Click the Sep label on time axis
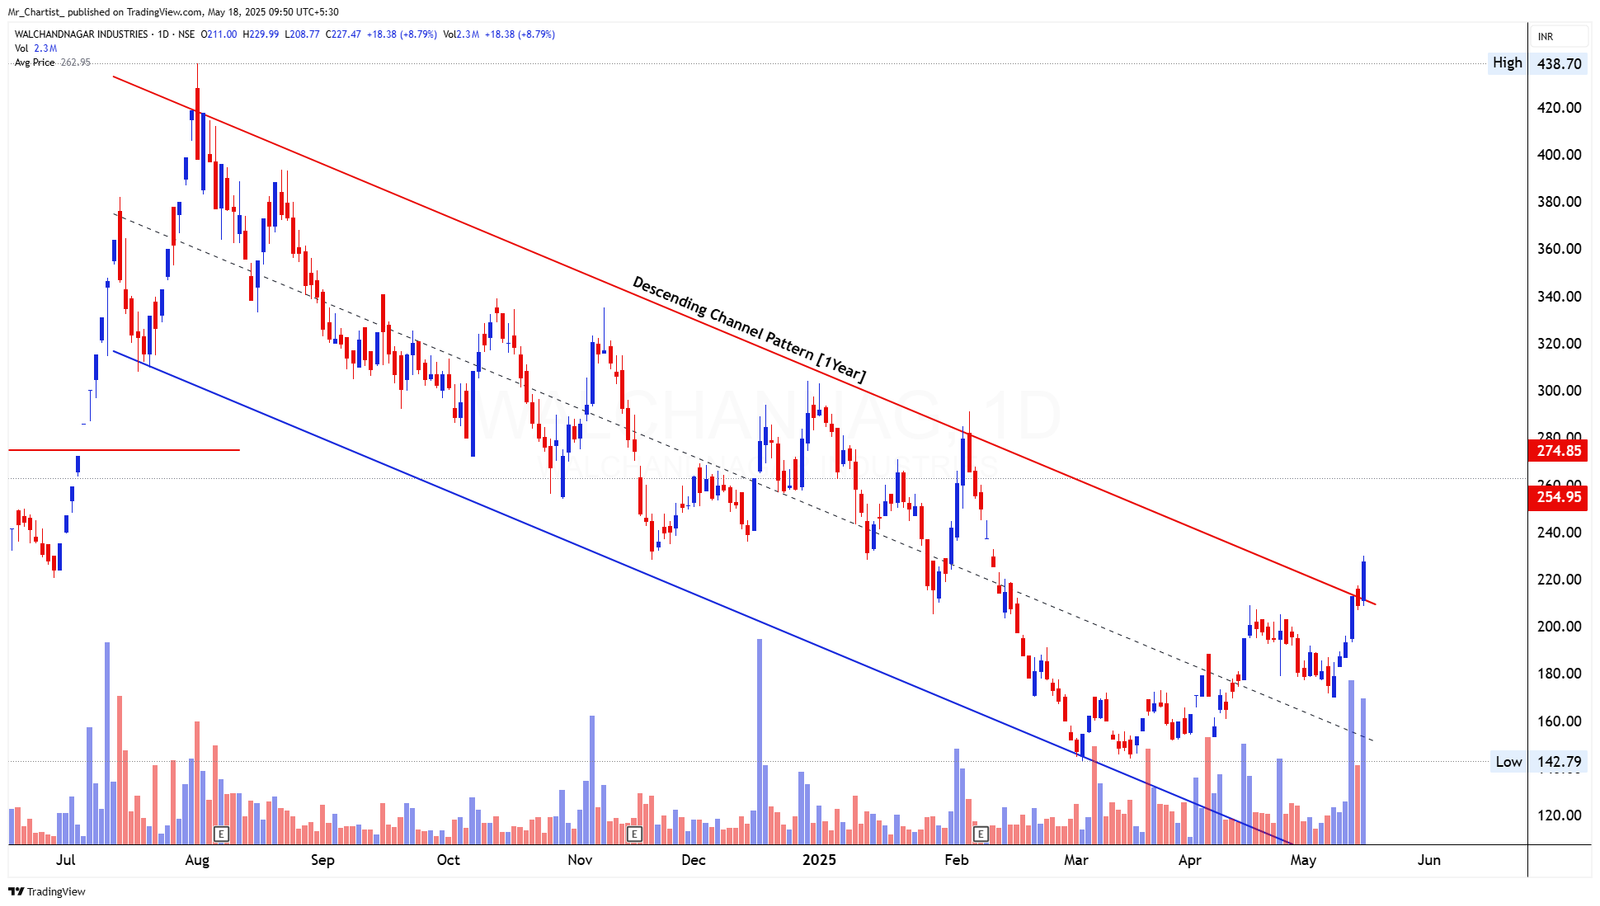 322,860
